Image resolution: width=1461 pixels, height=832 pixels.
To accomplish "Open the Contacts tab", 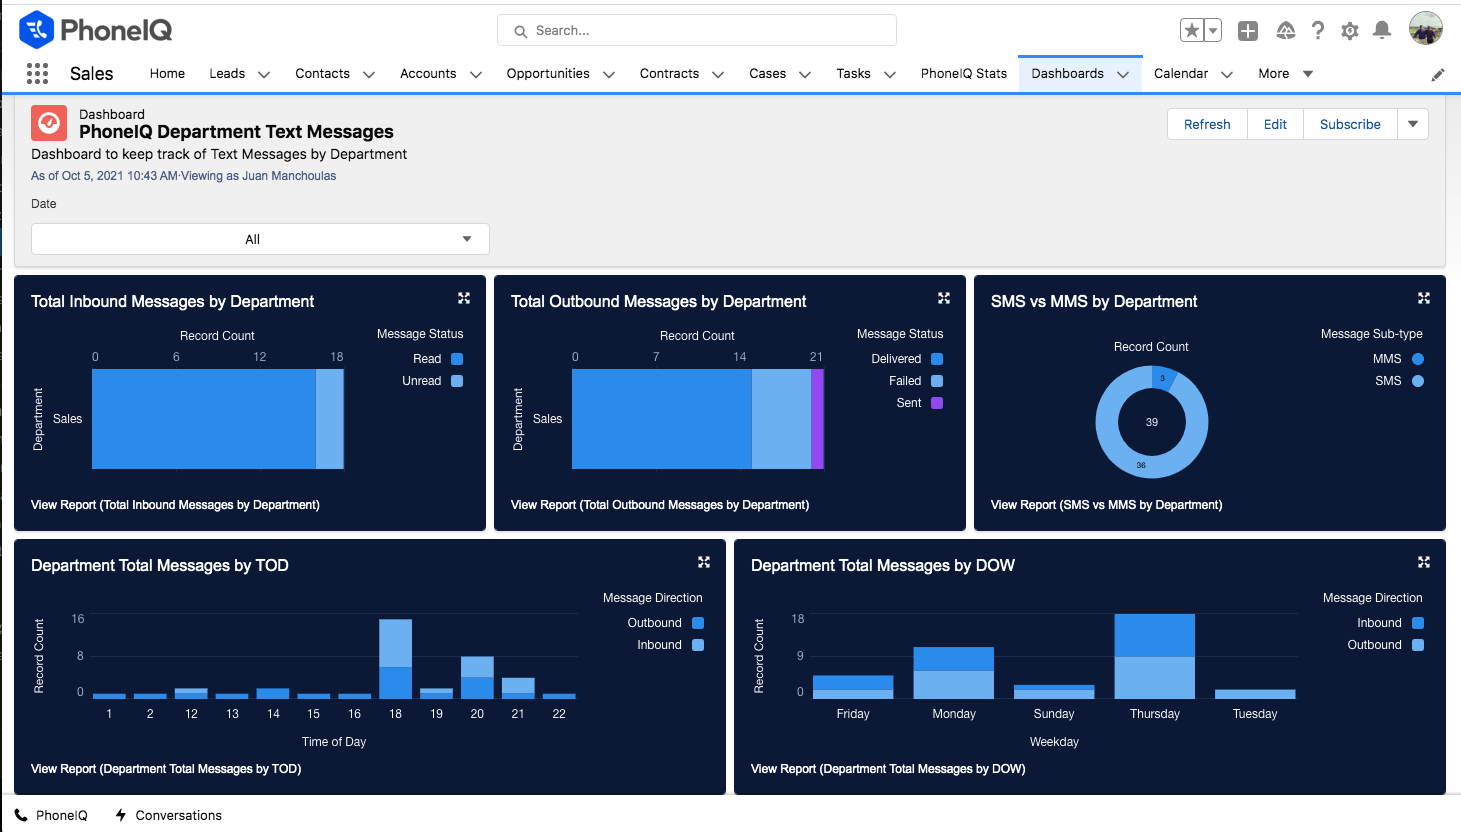I will click(x=322, y=74).
